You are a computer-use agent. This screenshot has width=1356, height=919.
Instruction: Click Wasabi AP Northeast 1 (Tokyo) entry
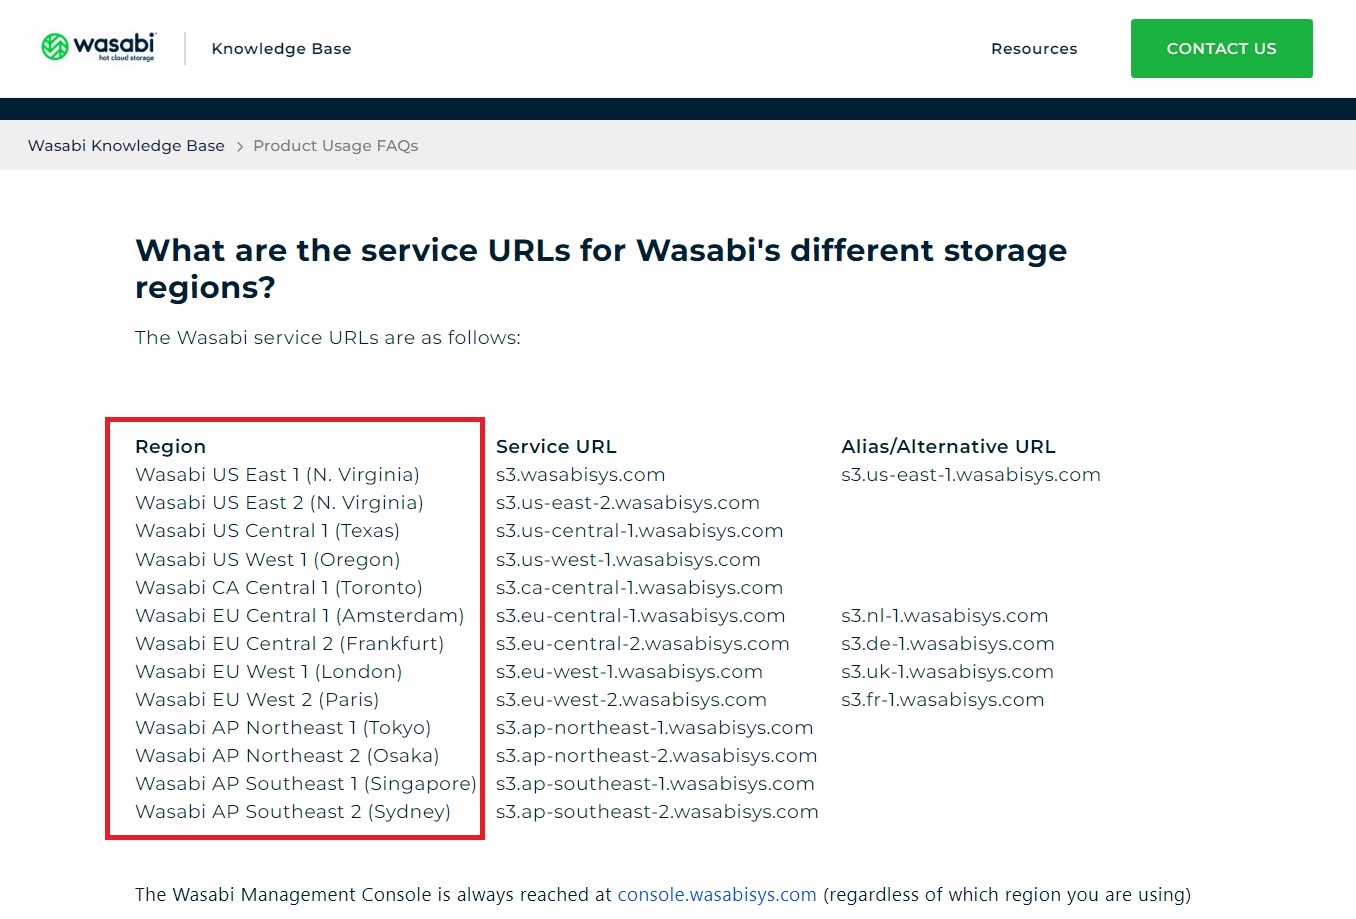[283, 728]
